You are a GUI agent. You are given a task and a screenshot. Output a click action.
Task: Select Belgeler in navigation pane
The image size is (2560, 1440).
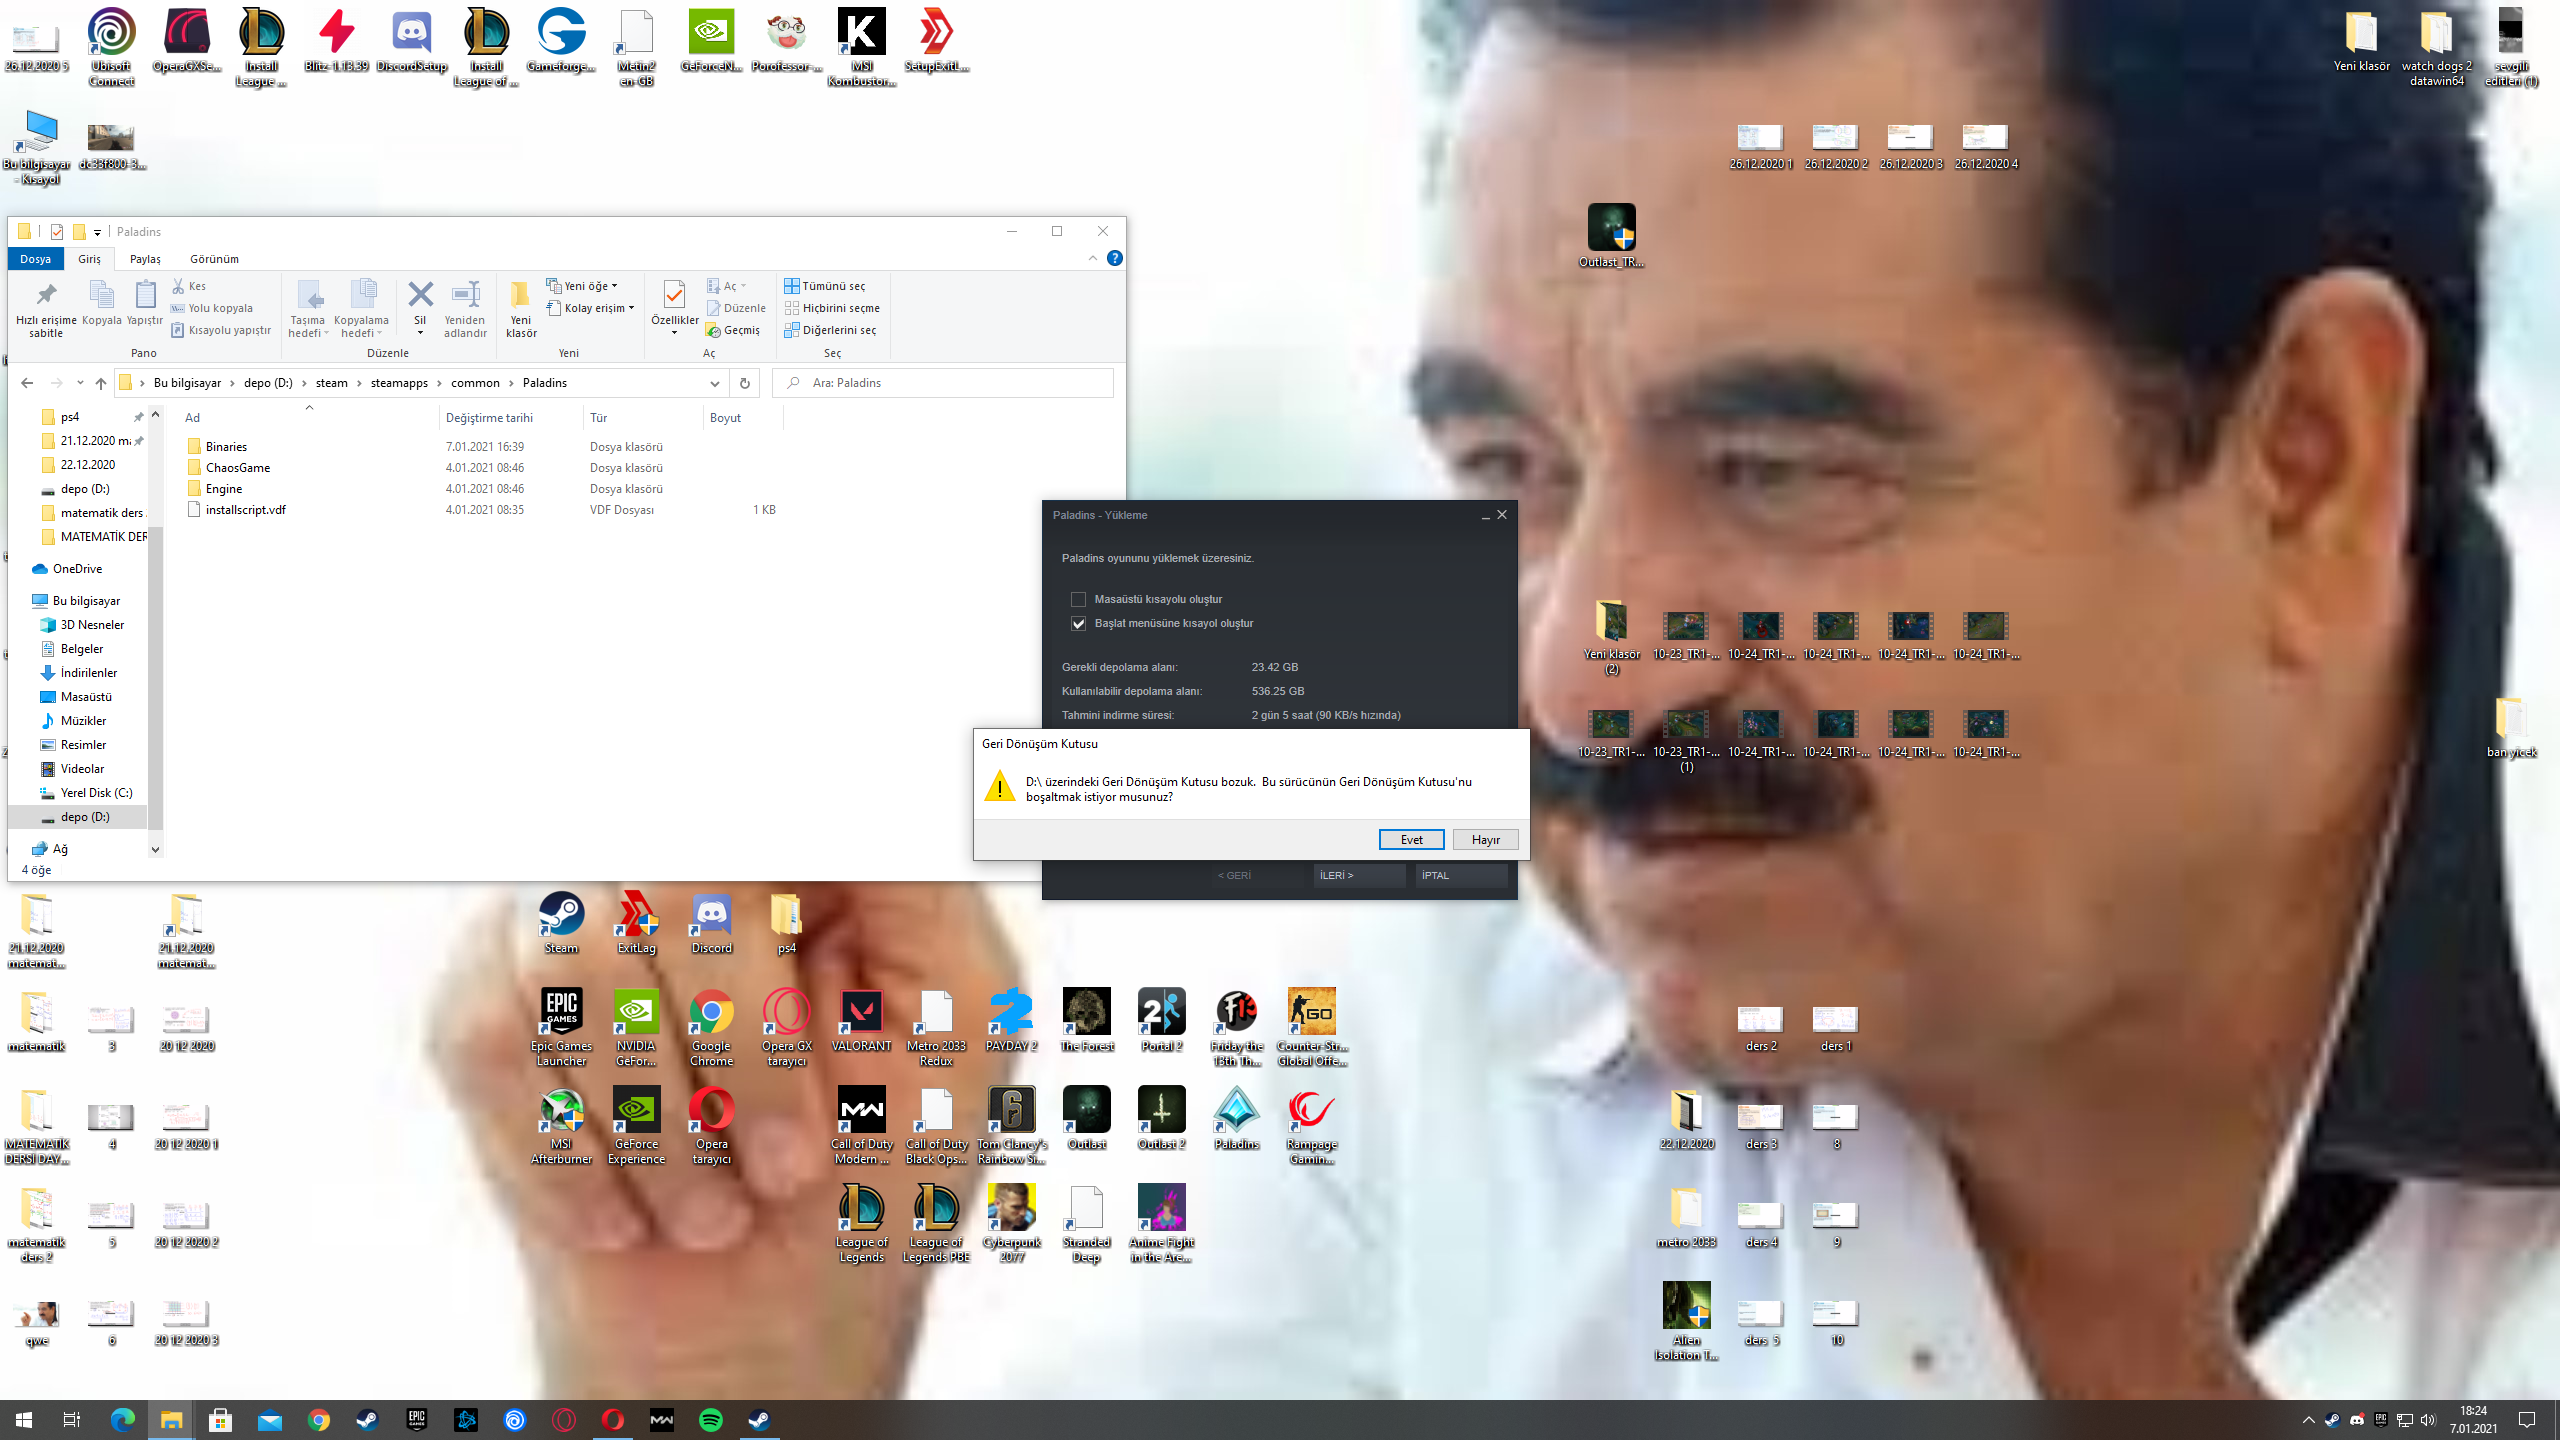[x=81, y=649]
